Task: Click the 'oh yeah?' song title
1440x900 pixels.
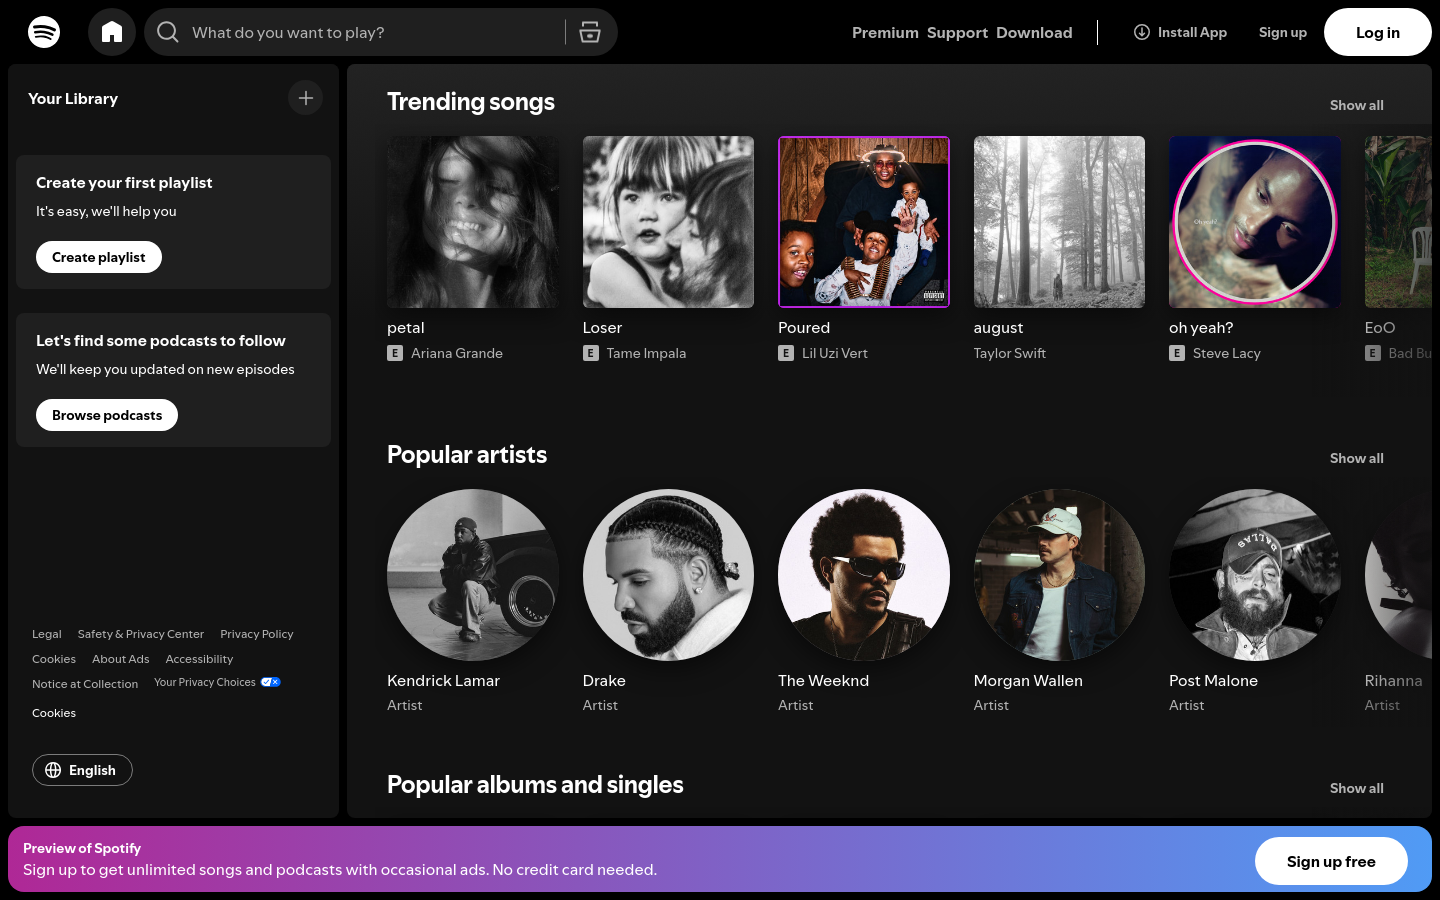Action: click(1201, 328)
